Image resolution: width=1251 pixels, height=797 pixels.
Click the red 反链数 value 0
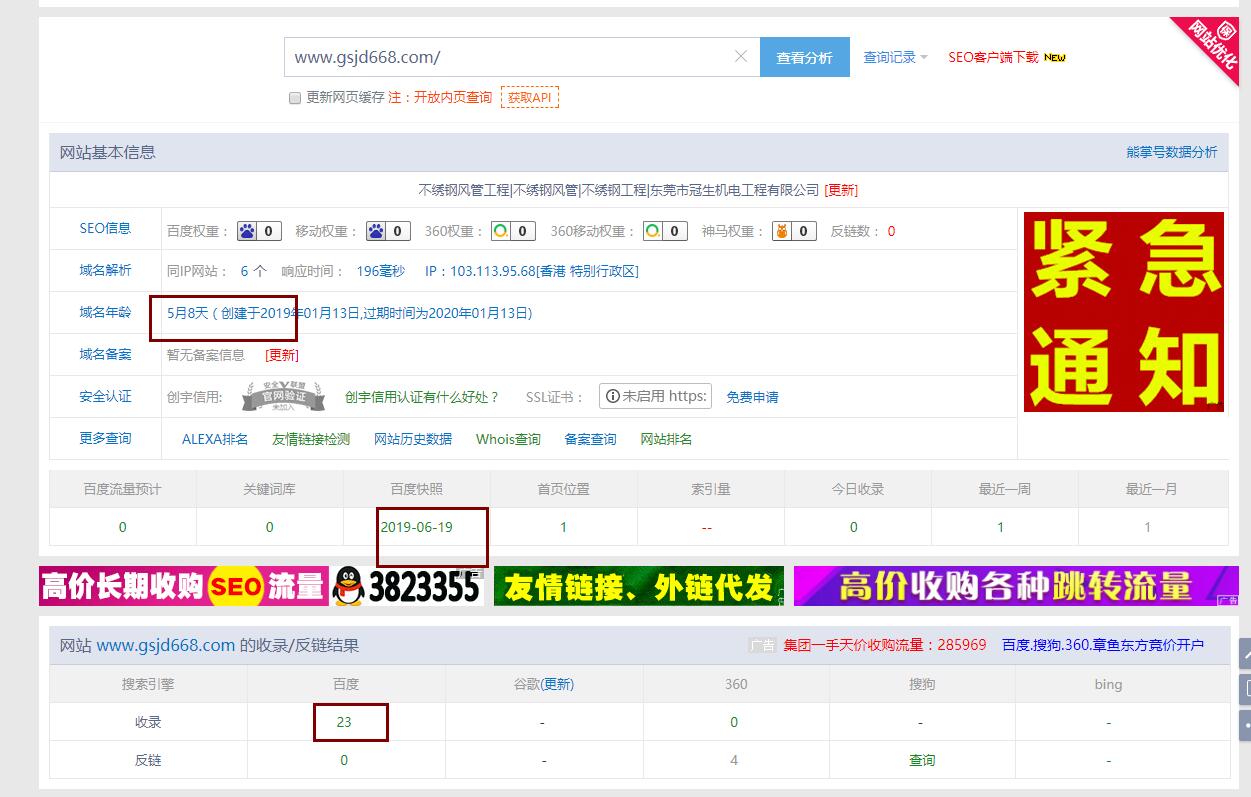tap(891, 231)
